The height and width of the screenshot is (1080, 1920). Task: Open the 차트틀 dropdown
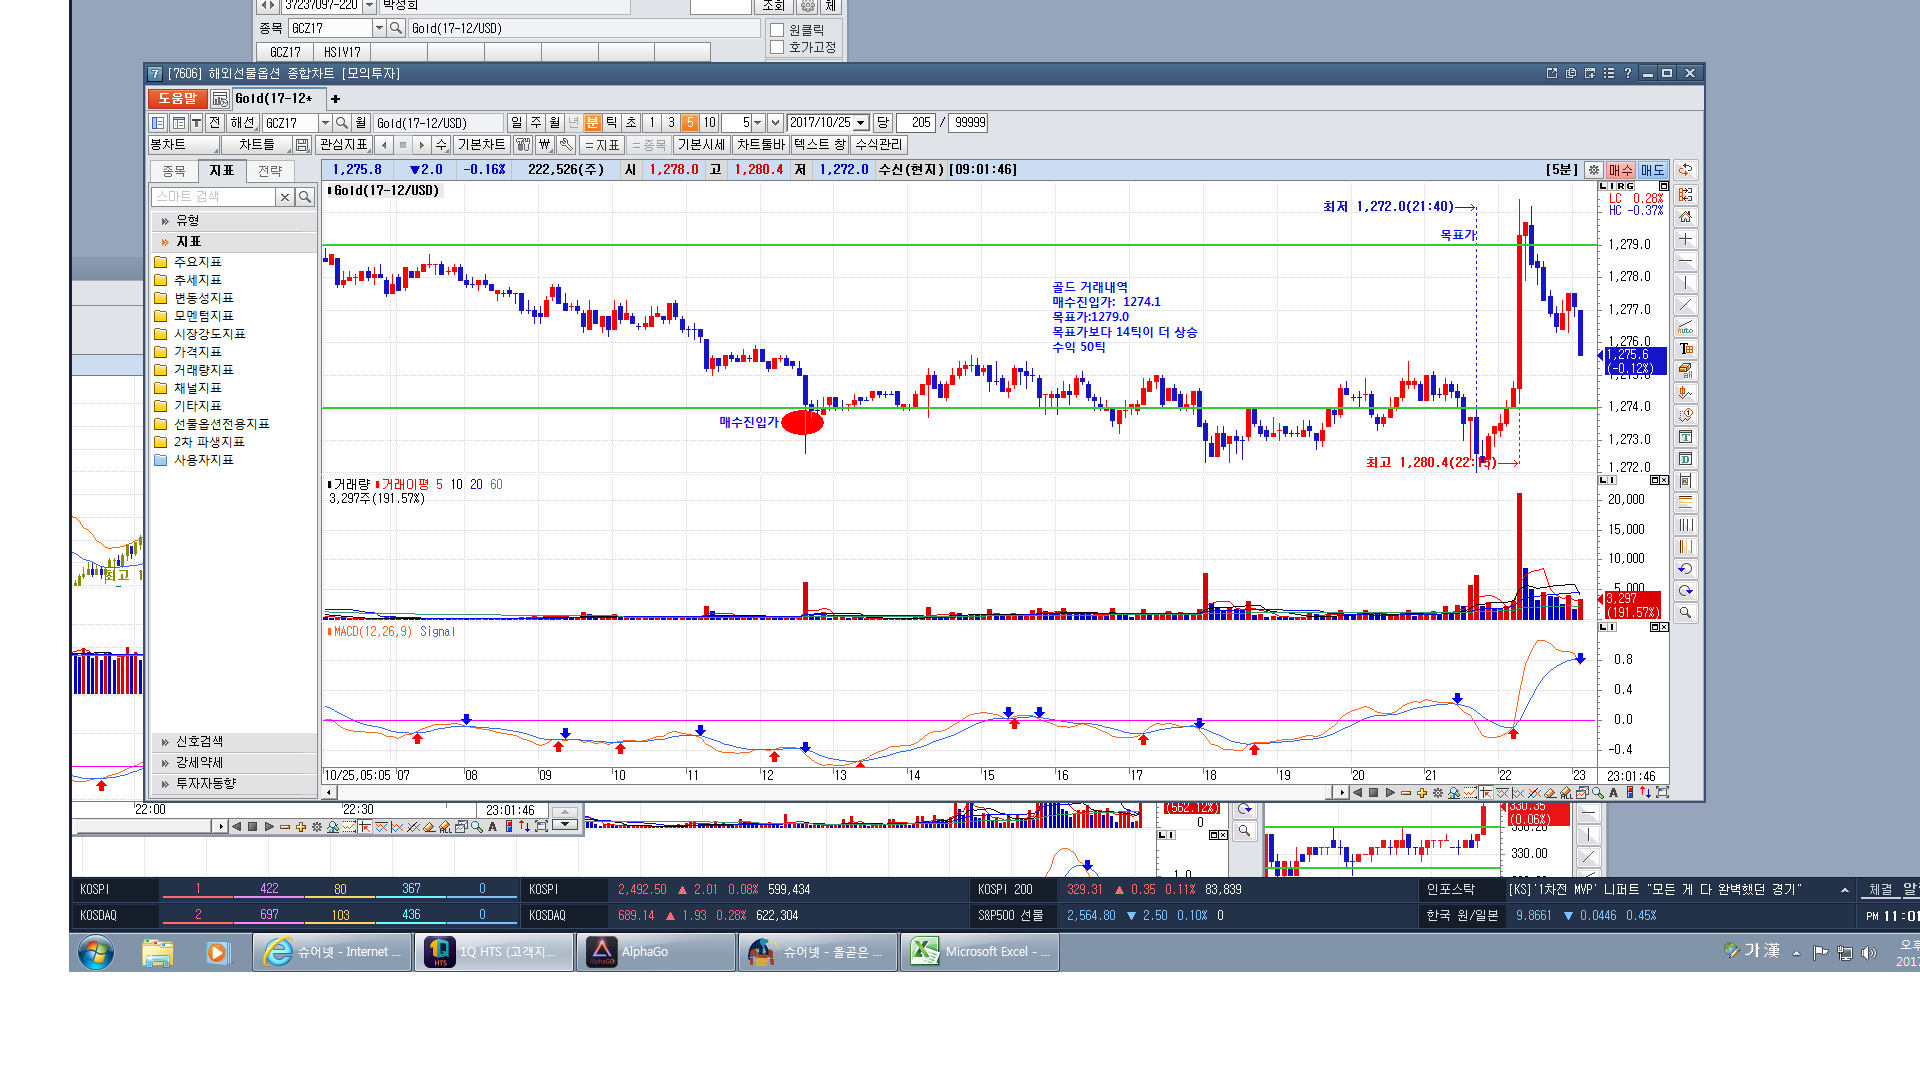pos(258,145)
